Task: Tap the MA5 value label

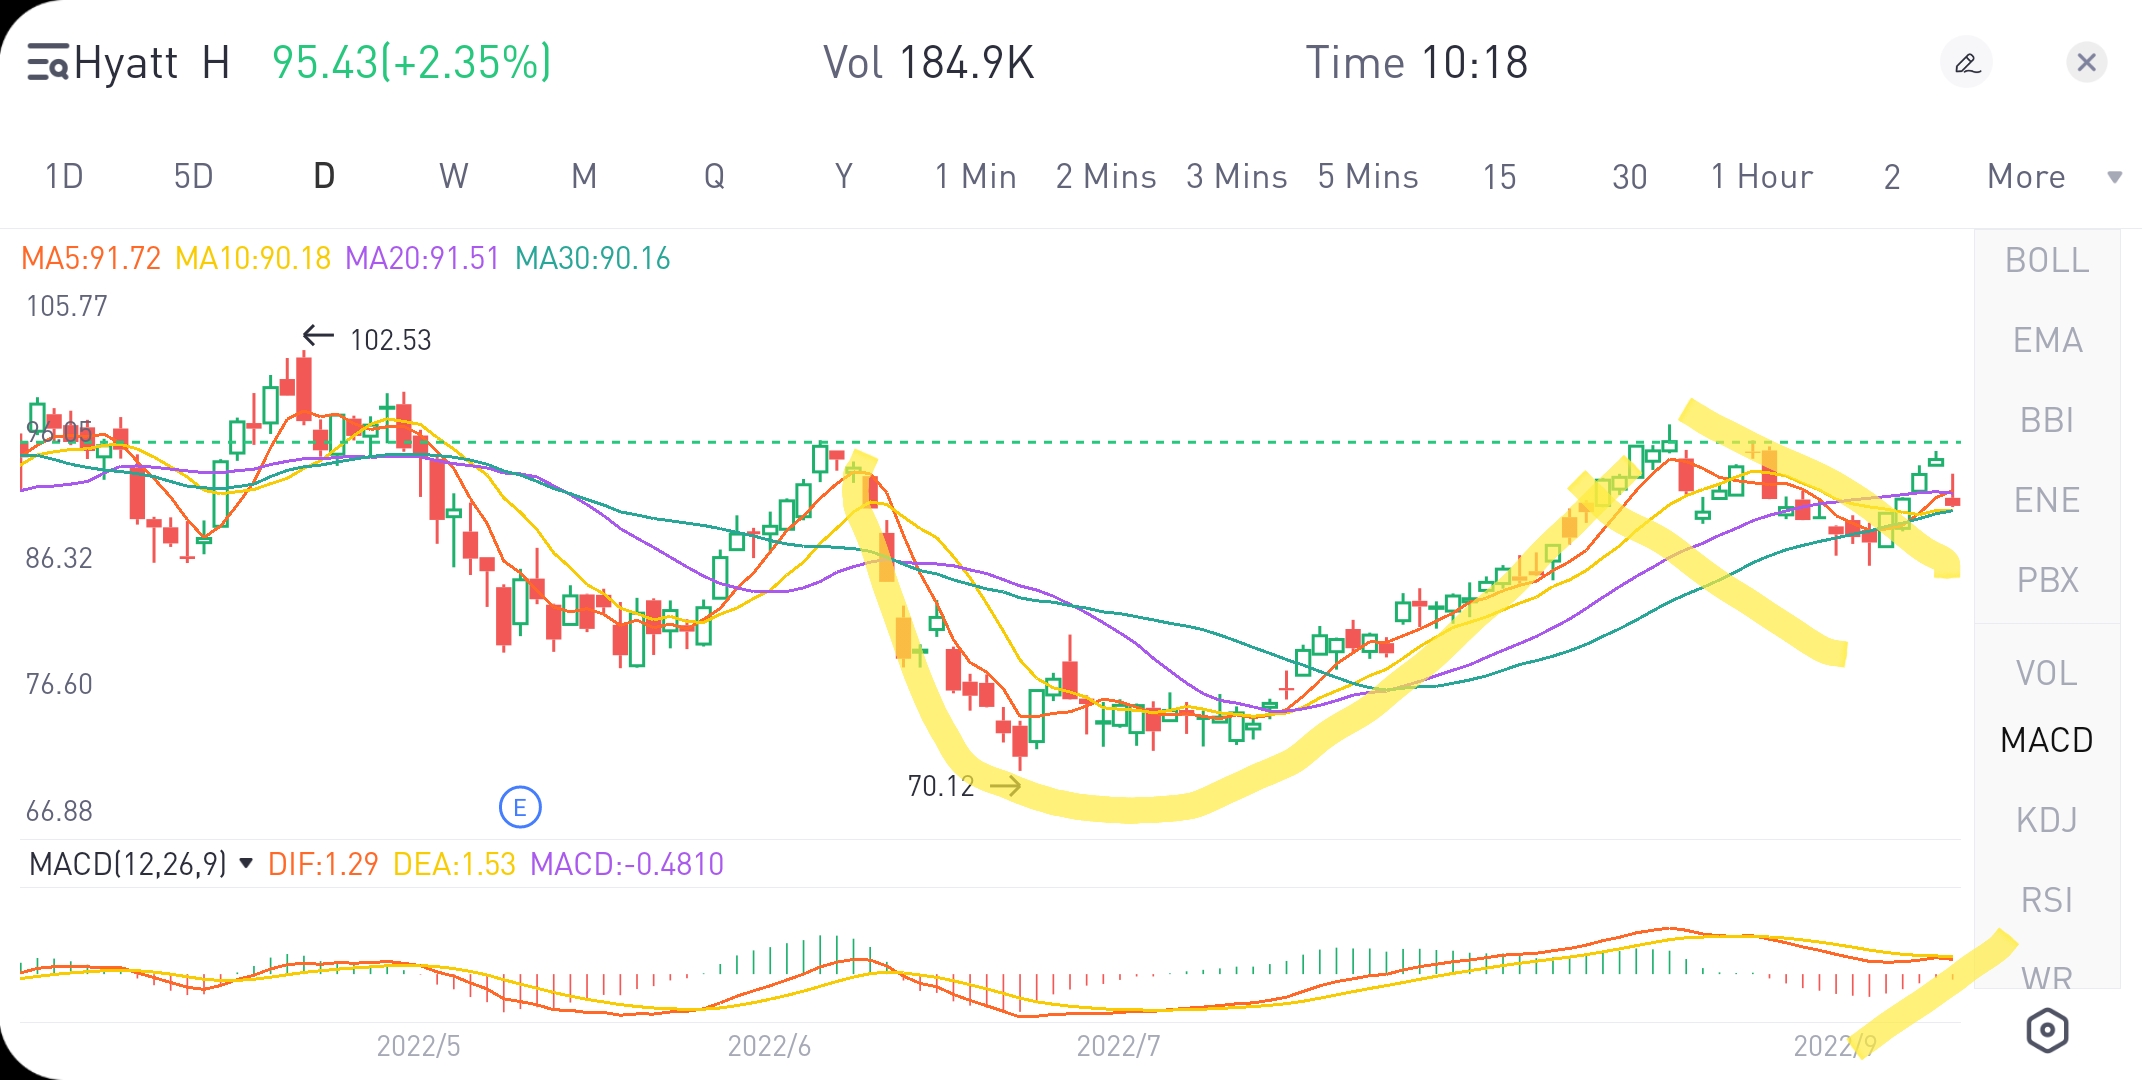Action: pos(90,258)
